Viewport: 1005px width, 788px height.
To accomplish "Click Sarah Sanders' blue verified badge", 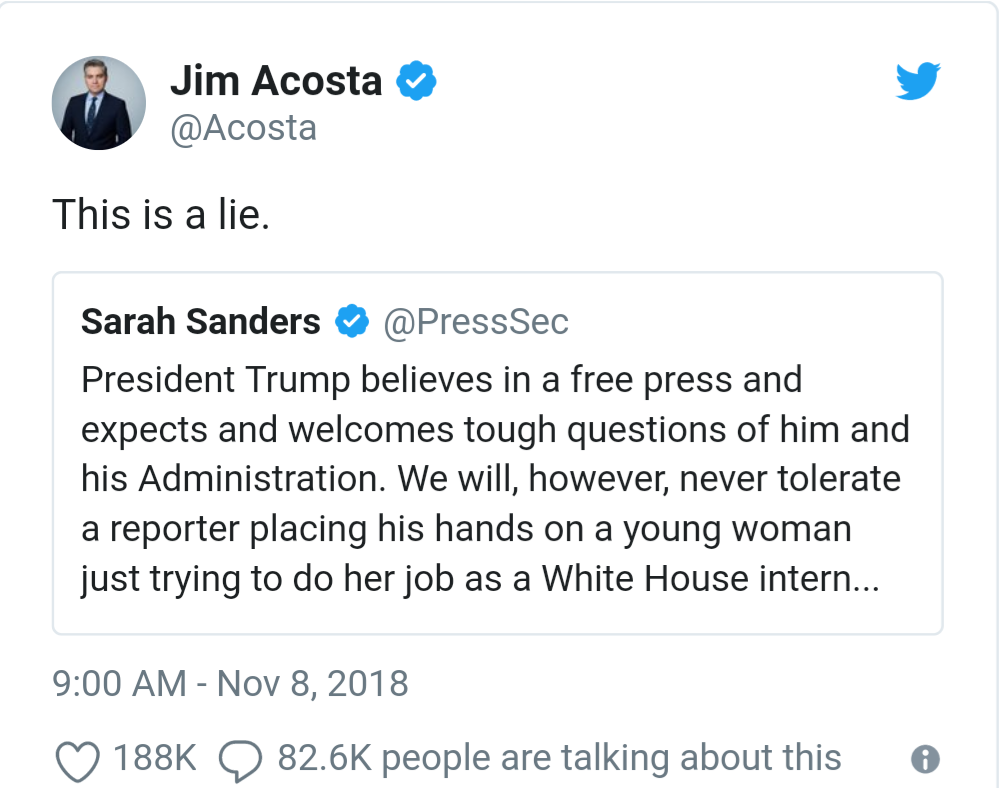I will point(351,322).
